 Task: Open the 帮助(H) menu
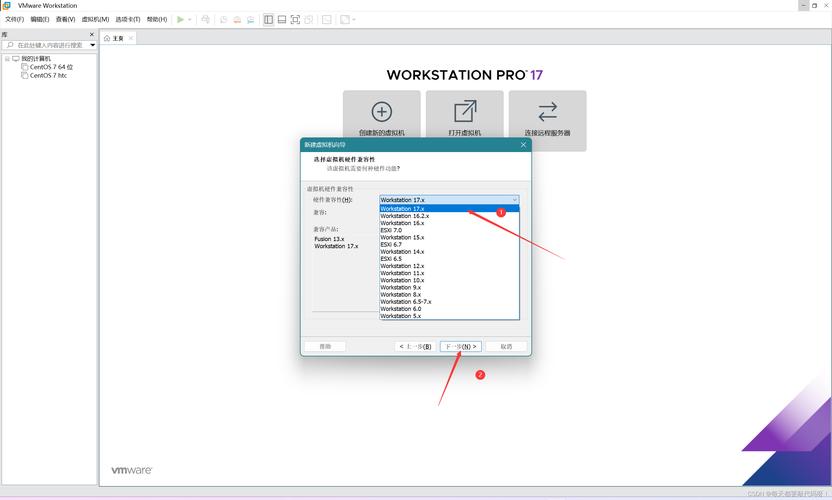(157, 20)
